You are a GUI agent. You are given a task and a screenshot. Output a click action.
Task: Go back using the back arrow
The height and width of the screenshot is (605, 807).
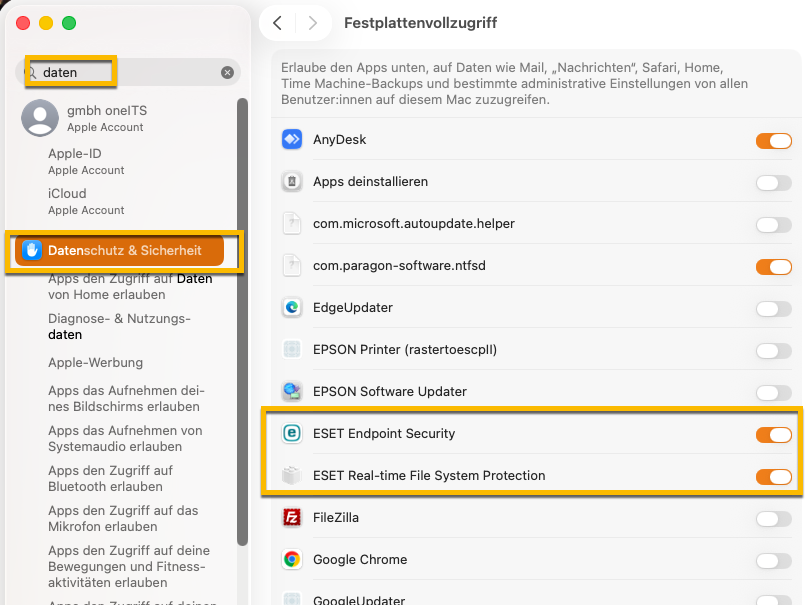(278, 23)
